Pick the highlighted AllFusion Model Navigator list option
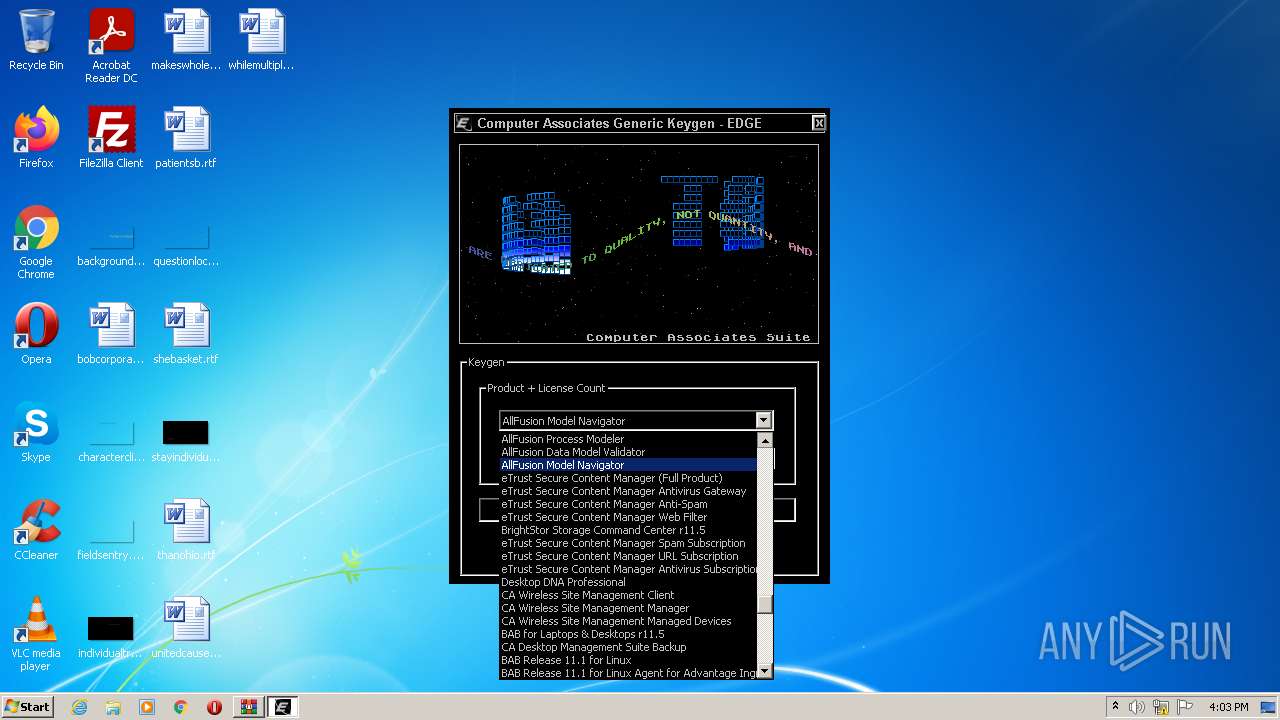The image size is (1280, 720). point(629,465)
